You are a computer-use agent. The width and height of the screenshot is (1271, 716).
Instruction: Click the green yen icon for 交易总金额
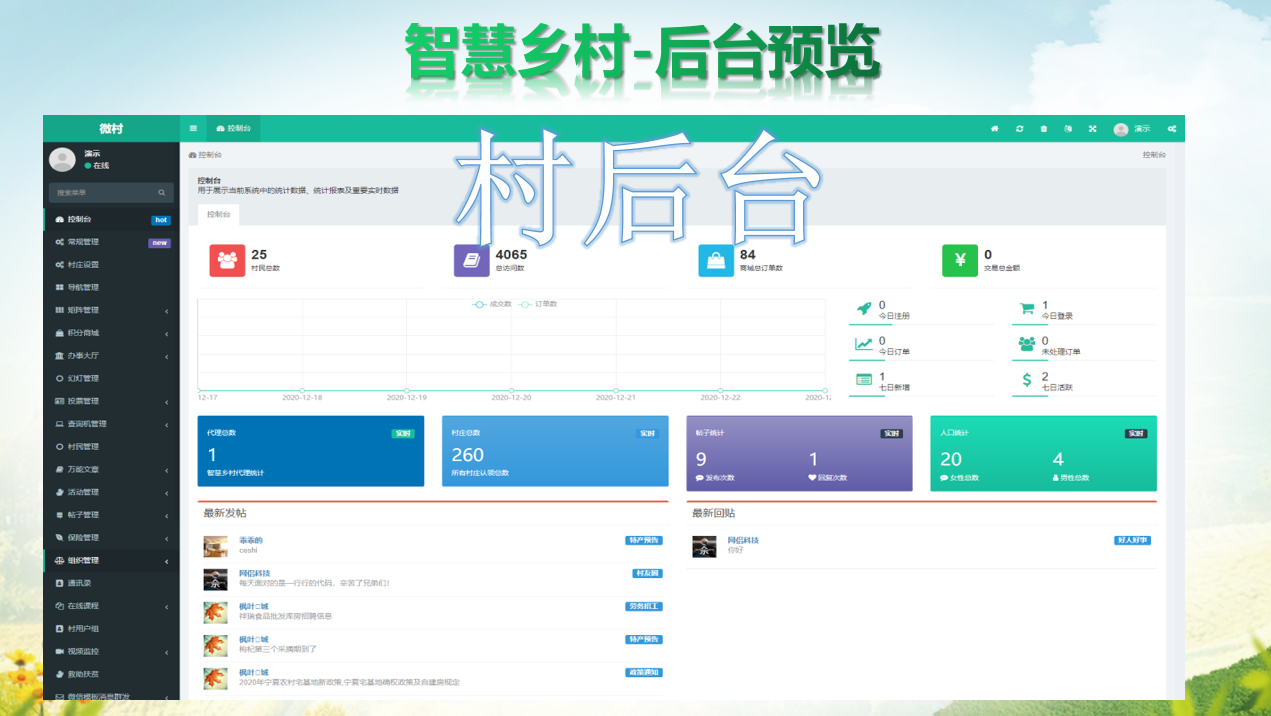click(960, 260)
